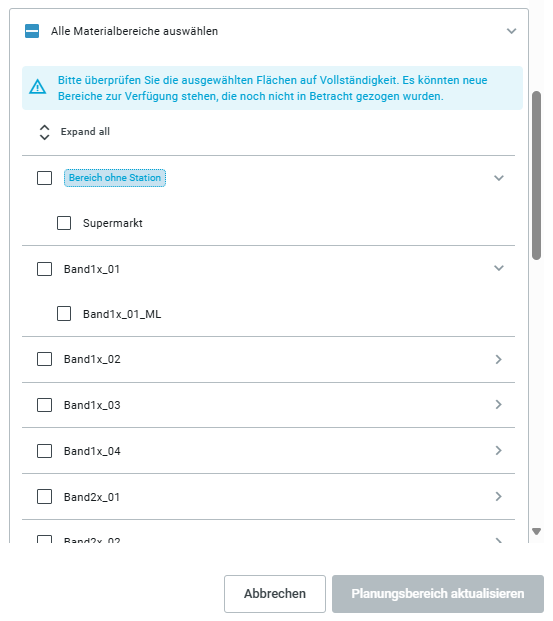Collapse the Bereich ohne Station group
Image resolution: width=553 pixels, height=621 pixels.
(499, 178)
